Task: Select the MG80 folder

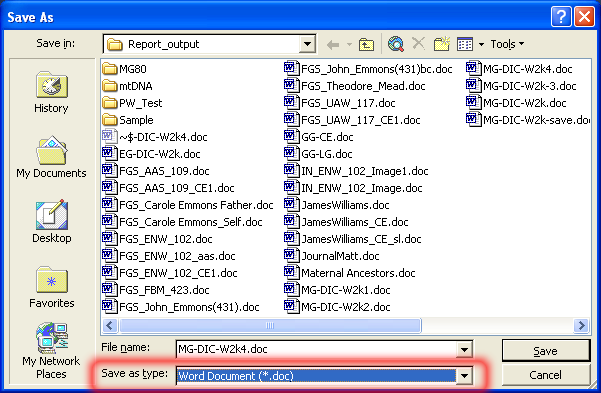Action: (125, 69)
